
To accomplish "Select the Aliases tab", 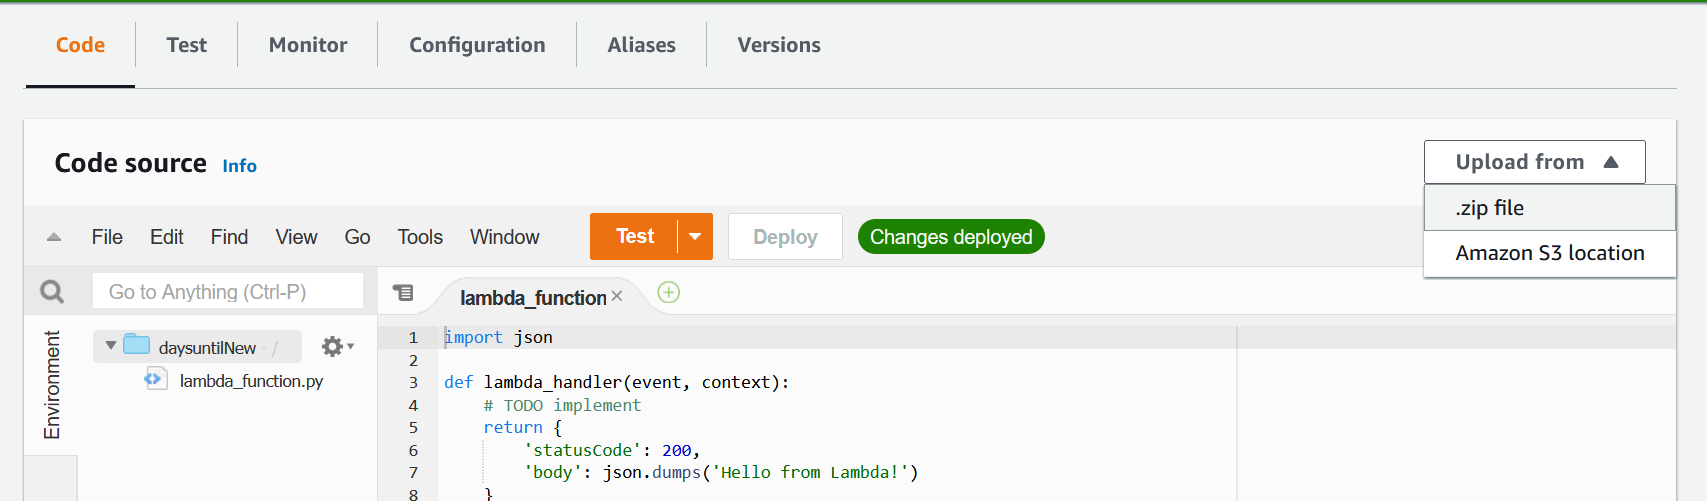I will [642, 45].
